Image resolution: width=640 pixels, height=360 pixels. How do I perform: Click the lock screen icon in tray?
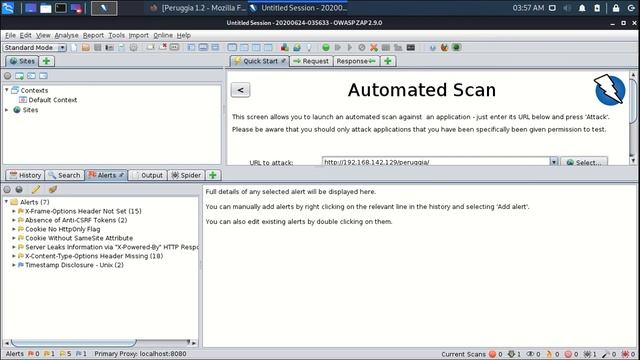pyautogui.click(x=616, y=8)
